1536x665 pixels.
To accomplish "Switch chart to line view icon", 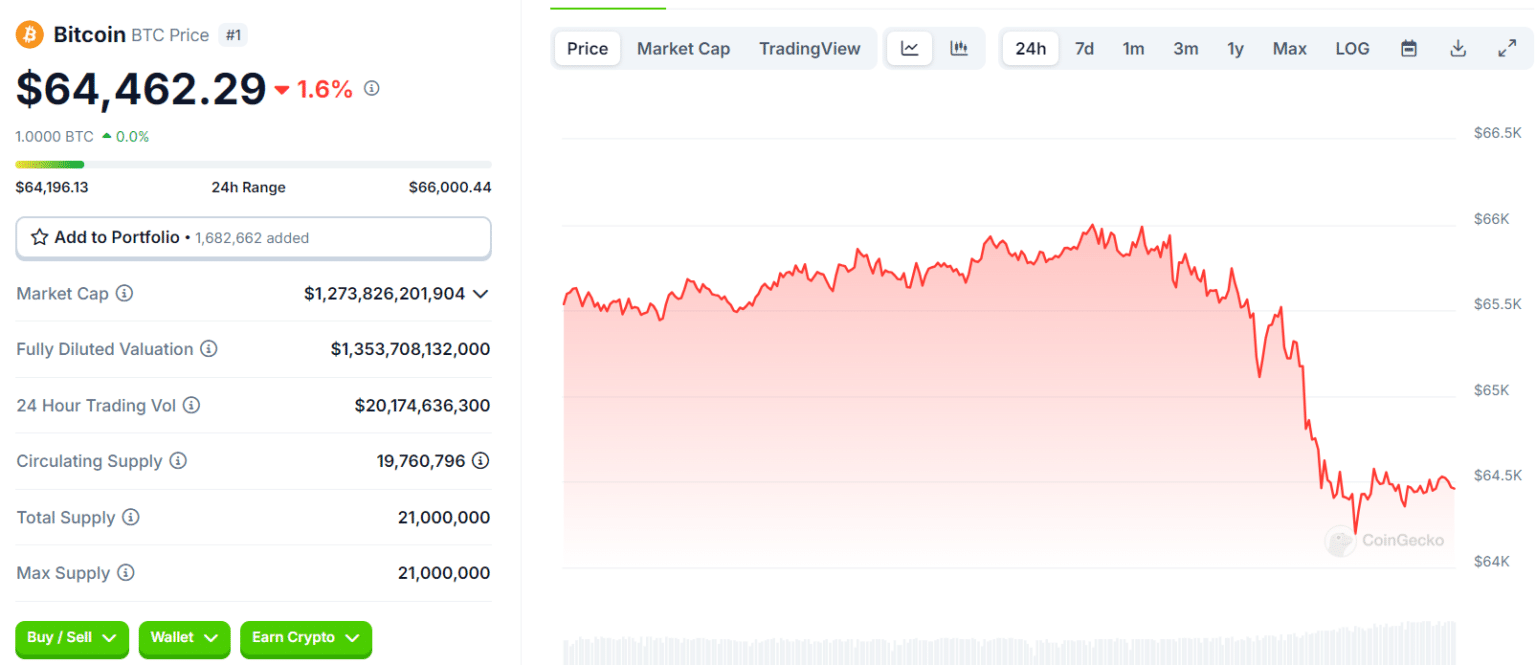I will coord(910,48).
